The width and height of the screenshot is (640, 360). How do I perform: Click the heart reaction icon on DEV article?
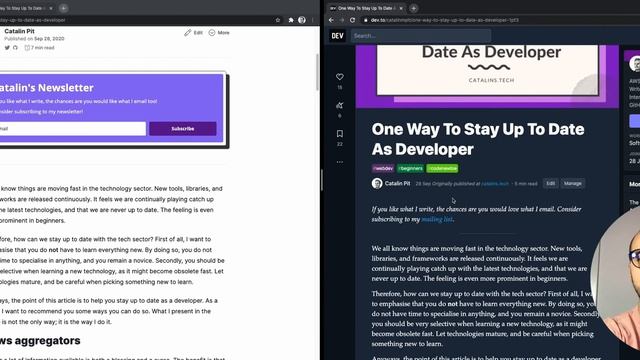click(340, 77)
